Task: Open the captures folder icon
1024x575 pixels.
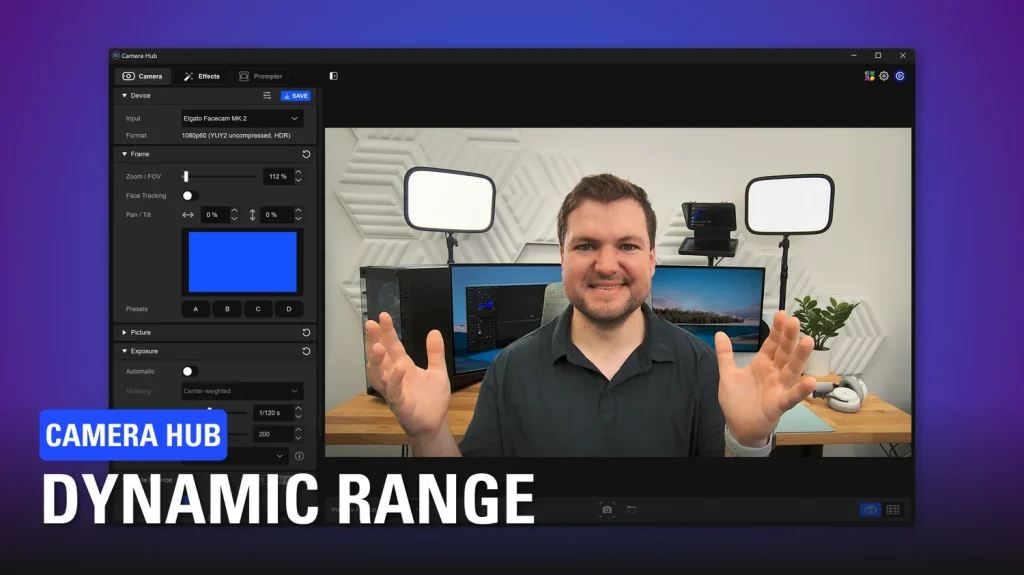Action: pos(632,510)
